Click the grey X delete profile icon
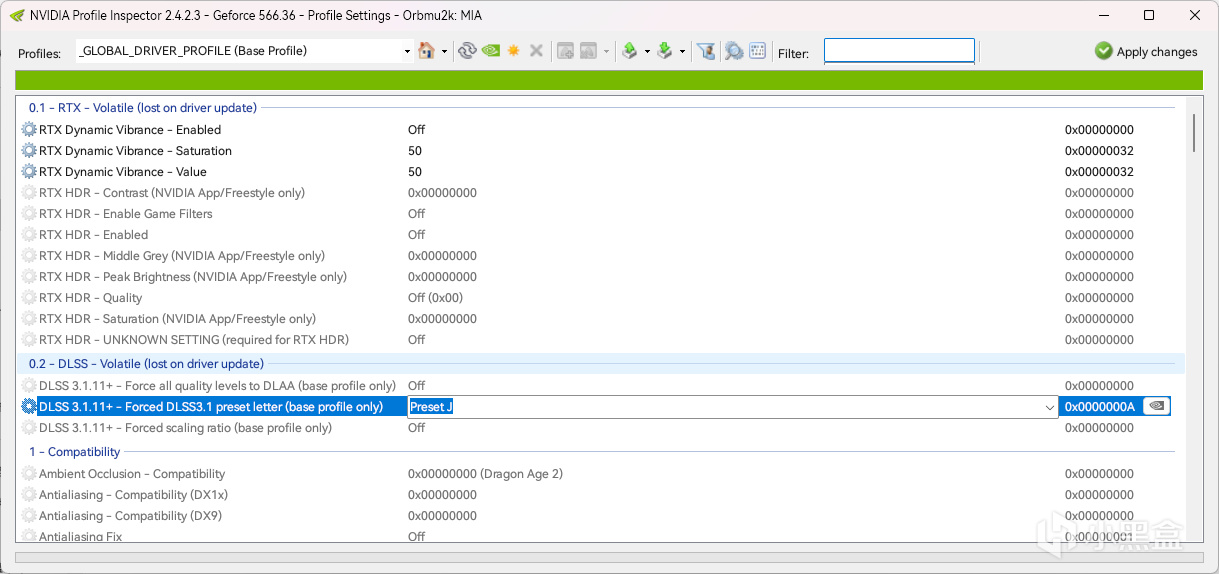The width and height of the screenshot is (1219, 574). click(x=536, y=51)
